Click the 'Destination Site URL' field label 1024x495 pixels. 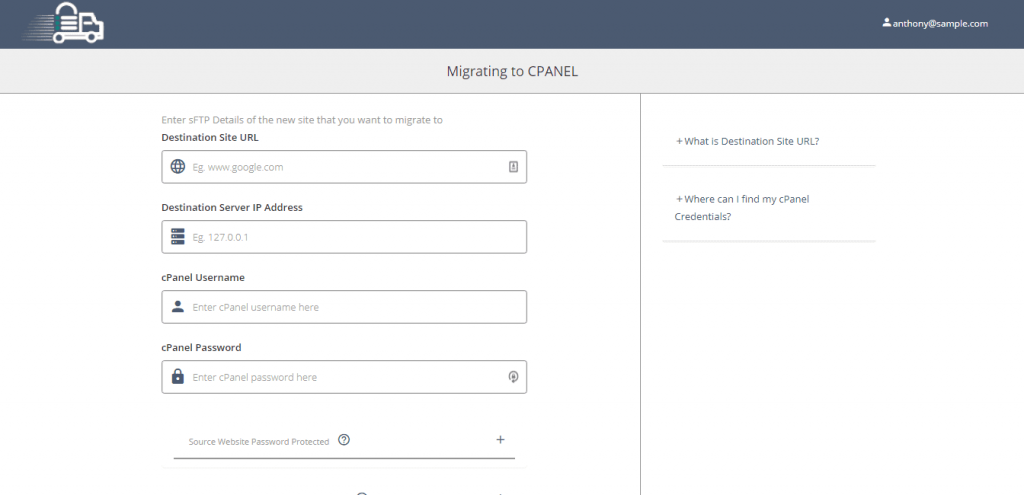tap(210, 137)
